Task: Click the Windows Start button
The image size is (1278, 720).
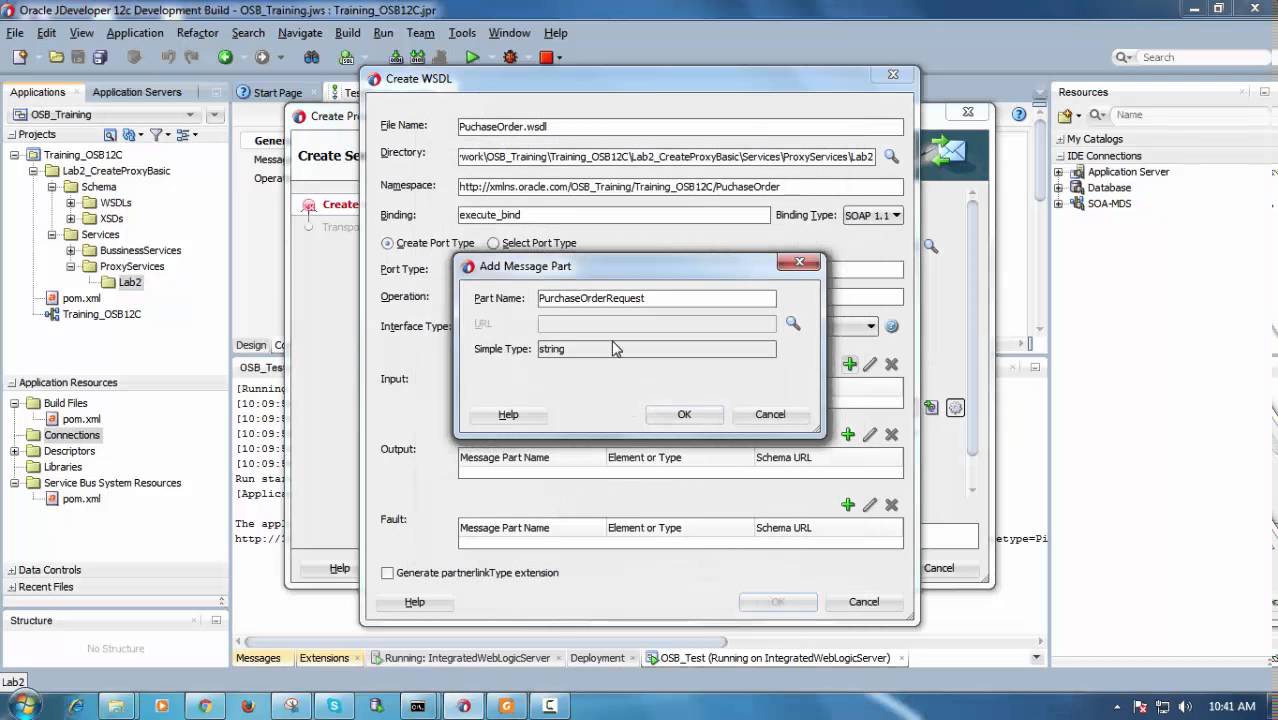Action: (22, 706)
